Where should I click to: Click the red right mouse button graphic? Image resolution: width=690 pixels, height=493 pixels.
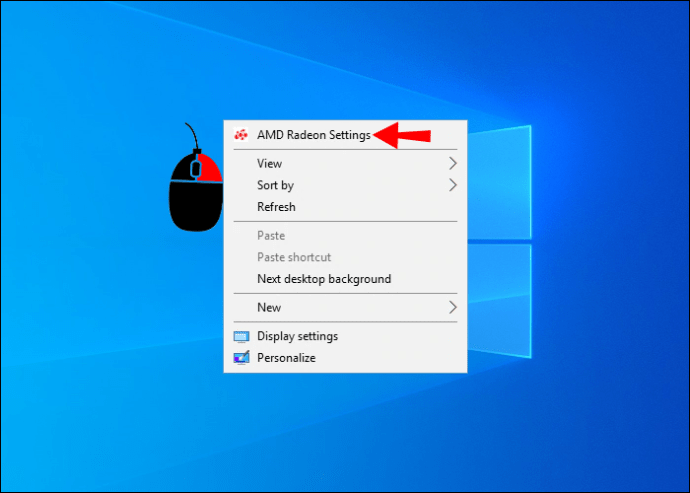pyautogui.click(x=209, y=168)
